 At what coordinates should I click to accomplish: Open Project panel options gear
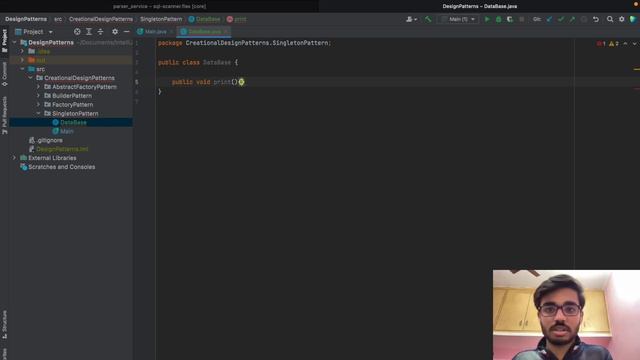pos(115,31)
